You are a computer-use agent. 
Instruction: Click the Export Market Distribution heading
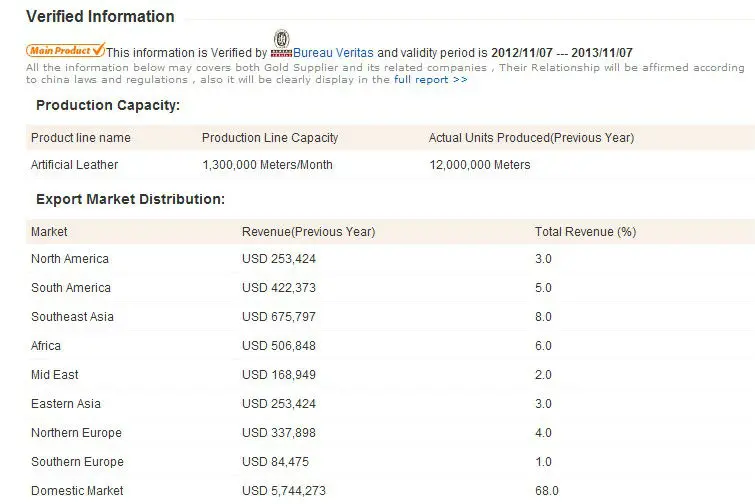130,199
